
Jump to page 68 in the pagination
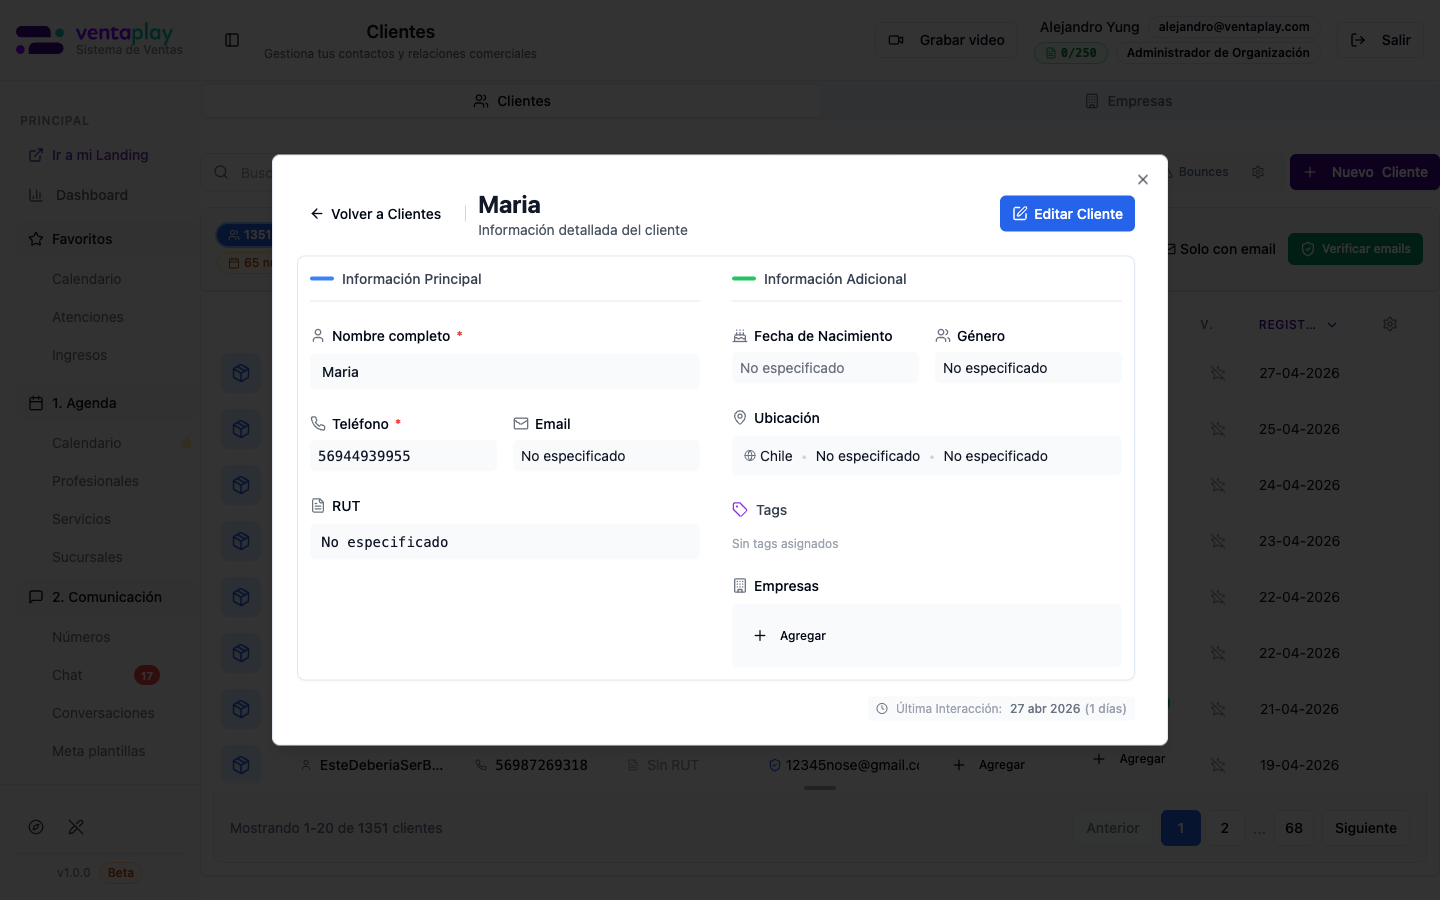pyautogui.click(x=1293, y=828)
